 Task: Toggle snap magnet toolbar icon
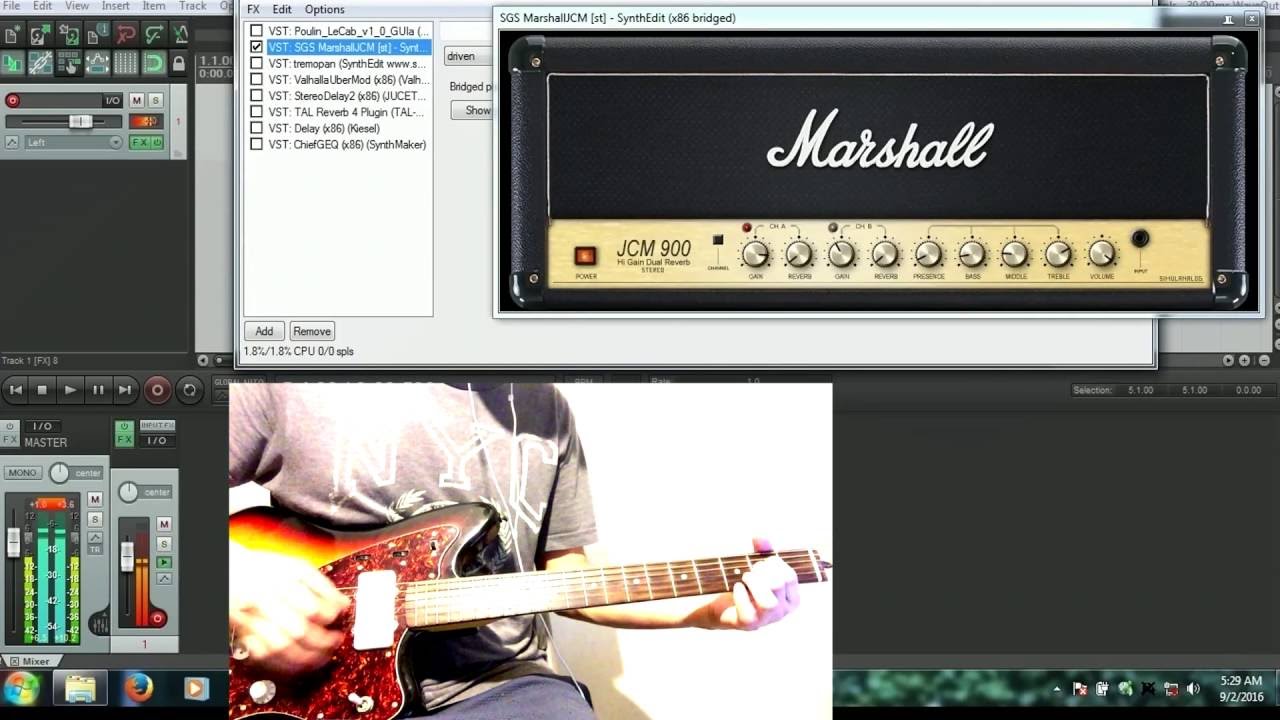pyautogui.click(x=153, y=63)
